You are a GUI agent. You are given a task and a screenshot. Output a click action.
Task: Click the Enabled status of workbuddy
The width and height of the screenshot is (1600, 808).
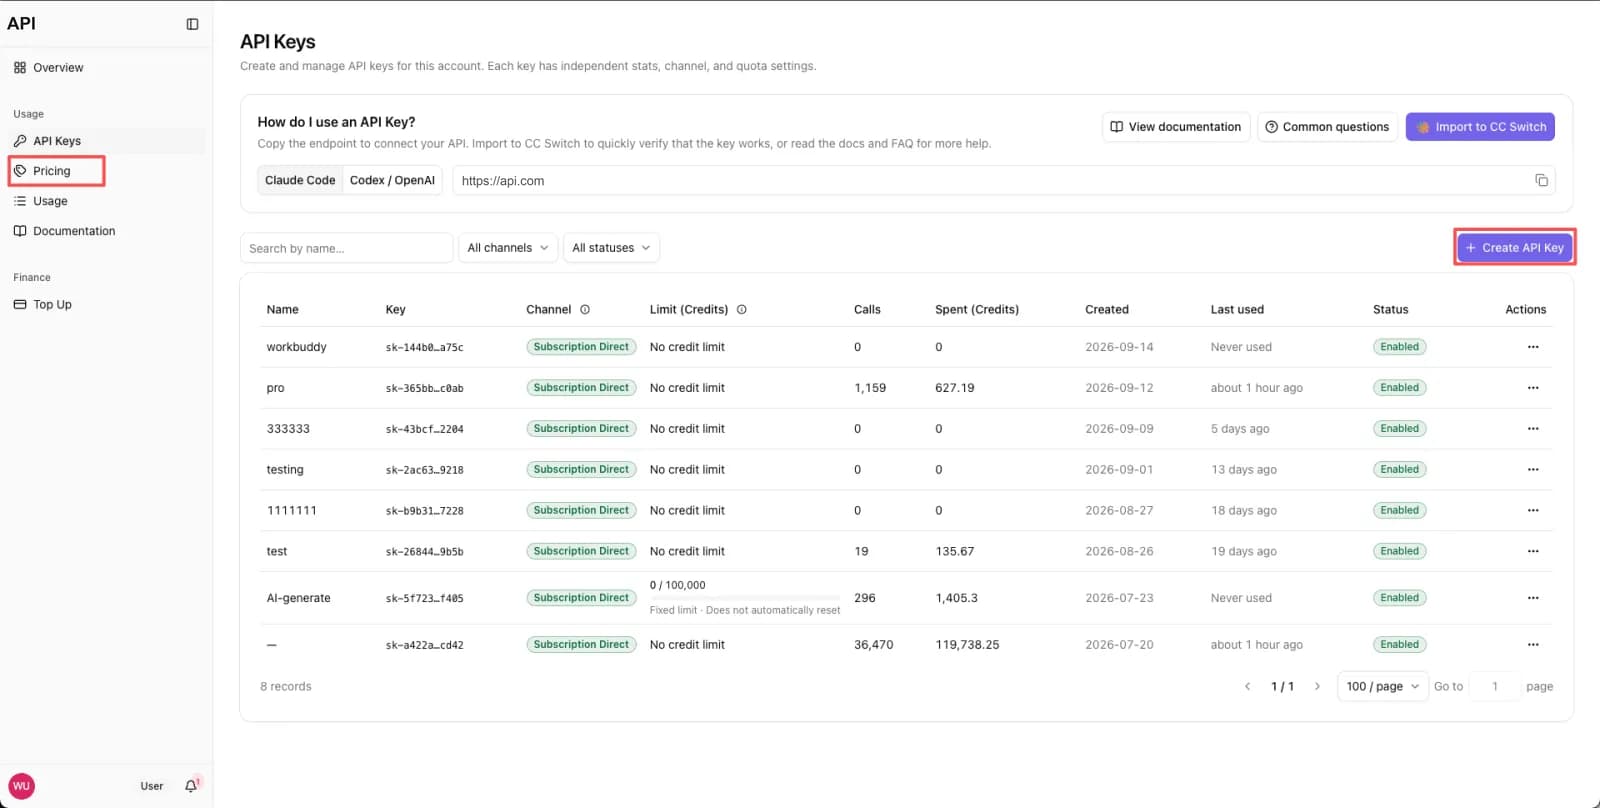tap(1399, 347)
